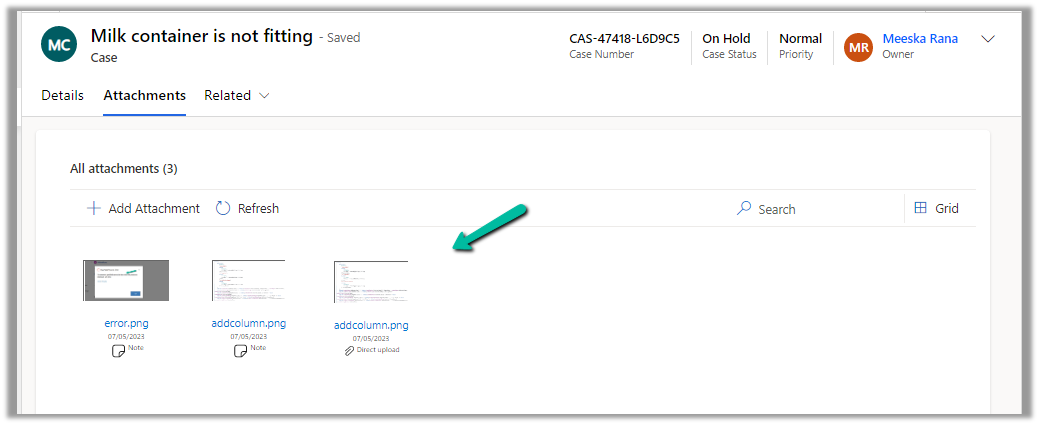The height and width of the screenshot is (425, 1039).
Task: Click the case title Milk container is not fitting
Action: [201, 36]
